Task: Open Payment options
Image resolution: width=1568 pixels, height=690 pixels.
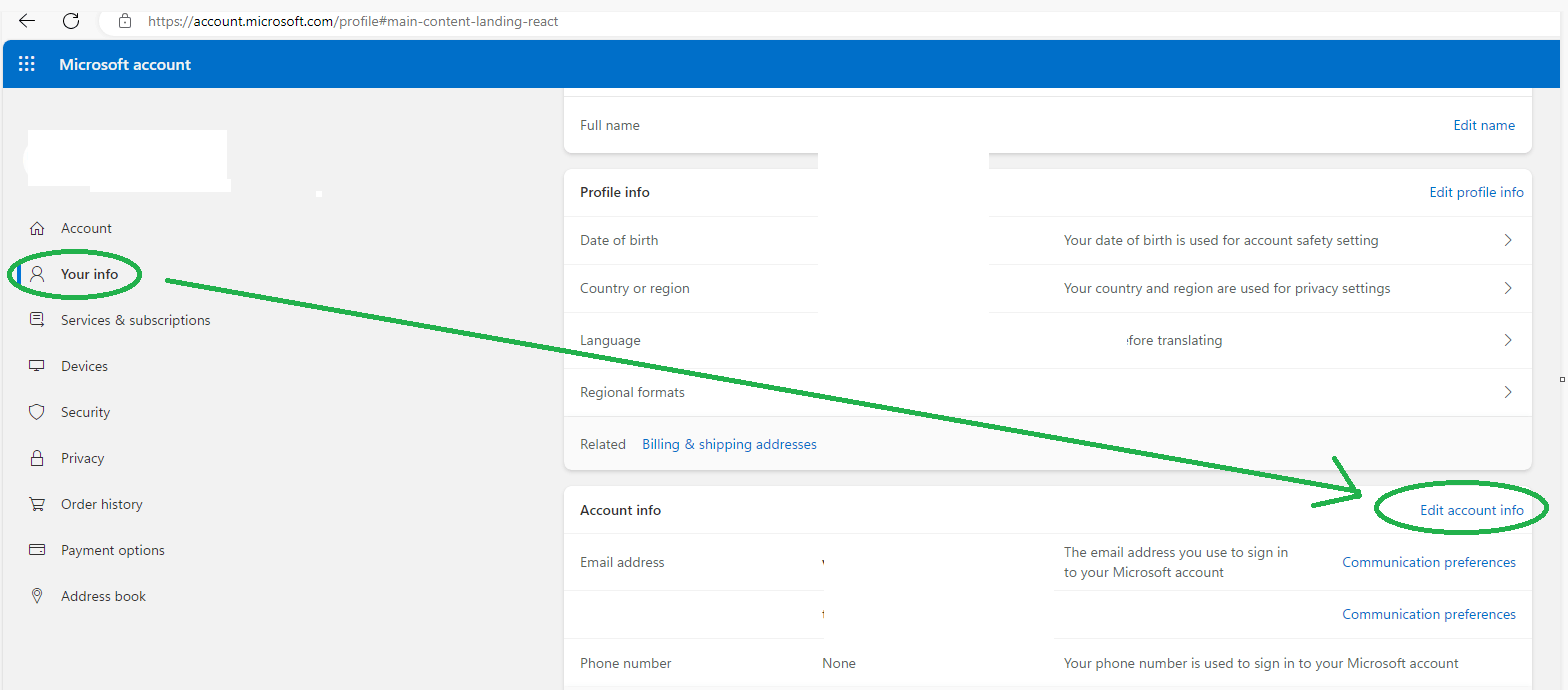Action: pos(112,550)
